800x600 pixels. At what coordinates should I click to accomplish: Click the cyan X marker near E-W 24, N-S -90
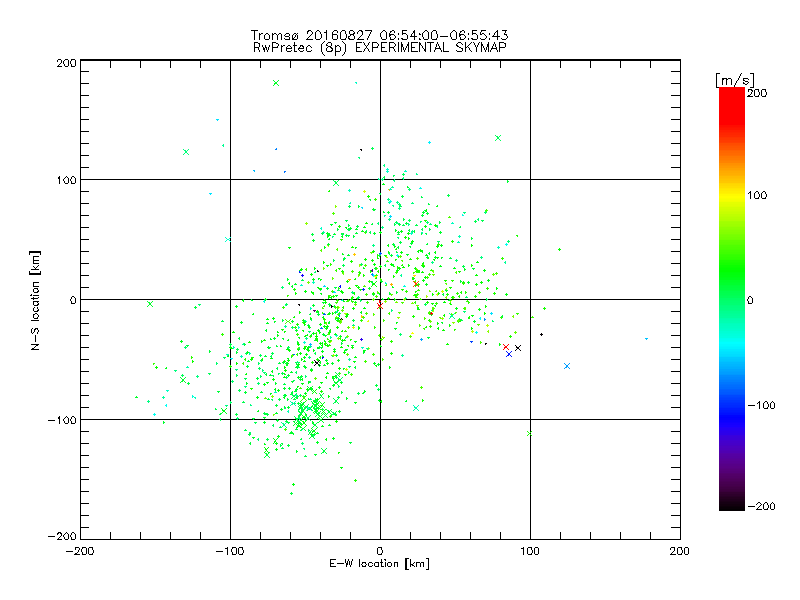[x=416, y=408]
